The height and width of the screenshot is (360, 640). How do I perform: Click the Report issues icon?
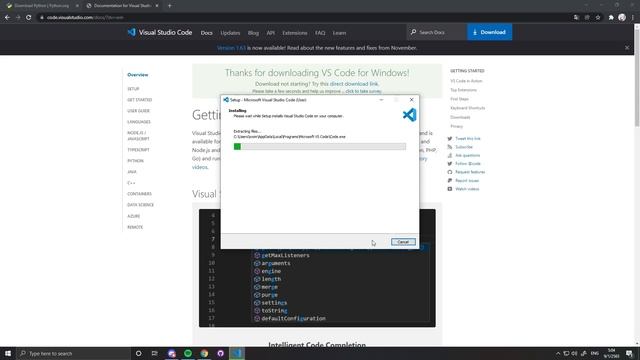coord(450,180)
